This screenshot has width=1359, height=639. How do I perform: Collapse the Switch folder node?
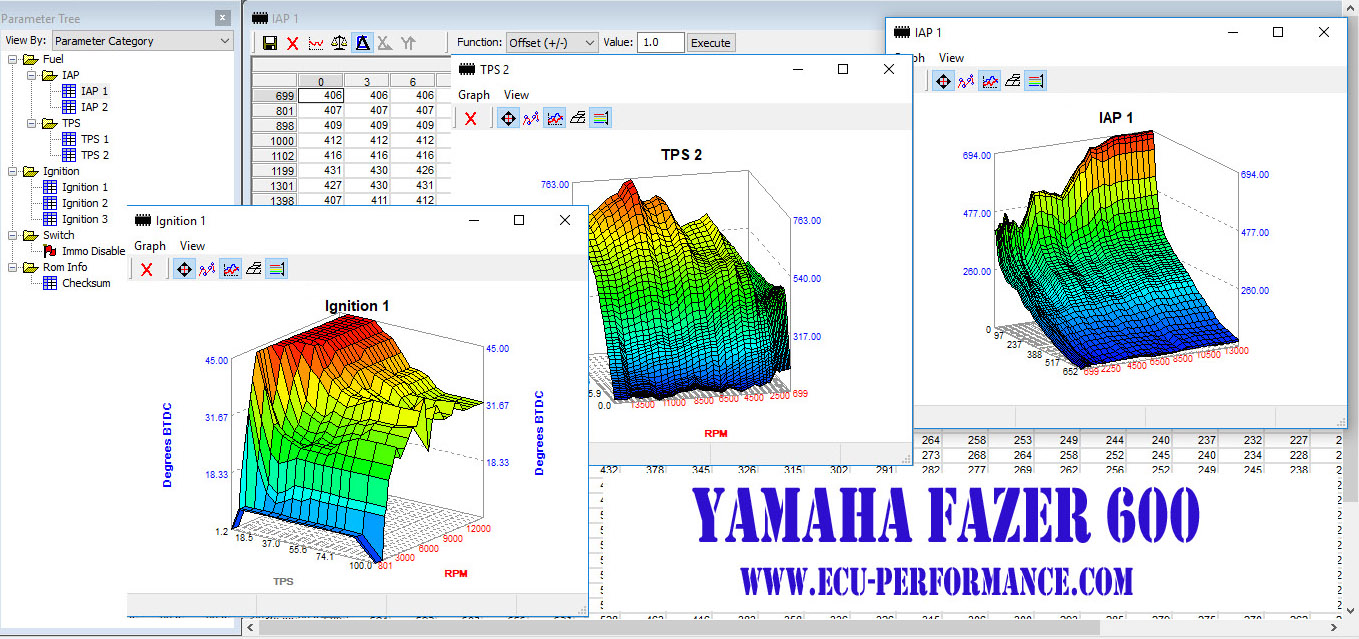[x=12, y=235]
